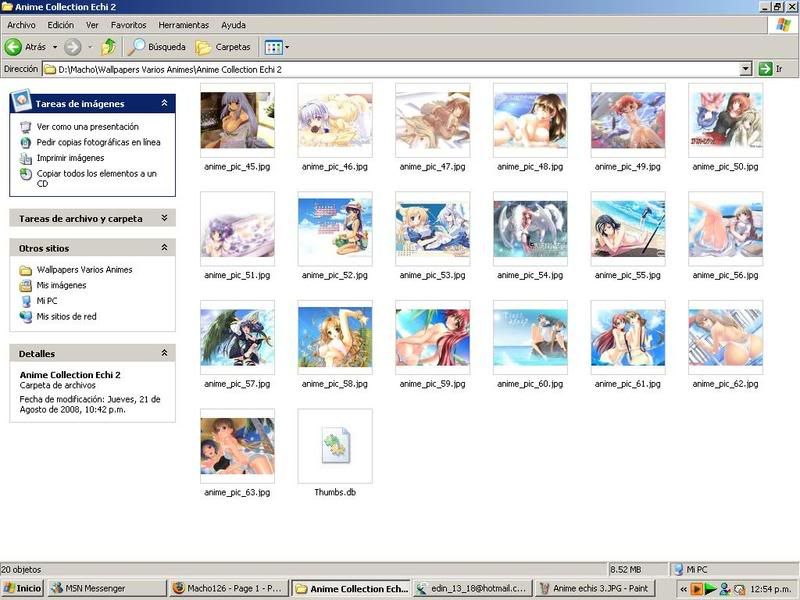Click the 12:54 p.m. taskbar clock
Viewport: 800px width, 600px height.
pyautogui.click(x=770, y=589)
